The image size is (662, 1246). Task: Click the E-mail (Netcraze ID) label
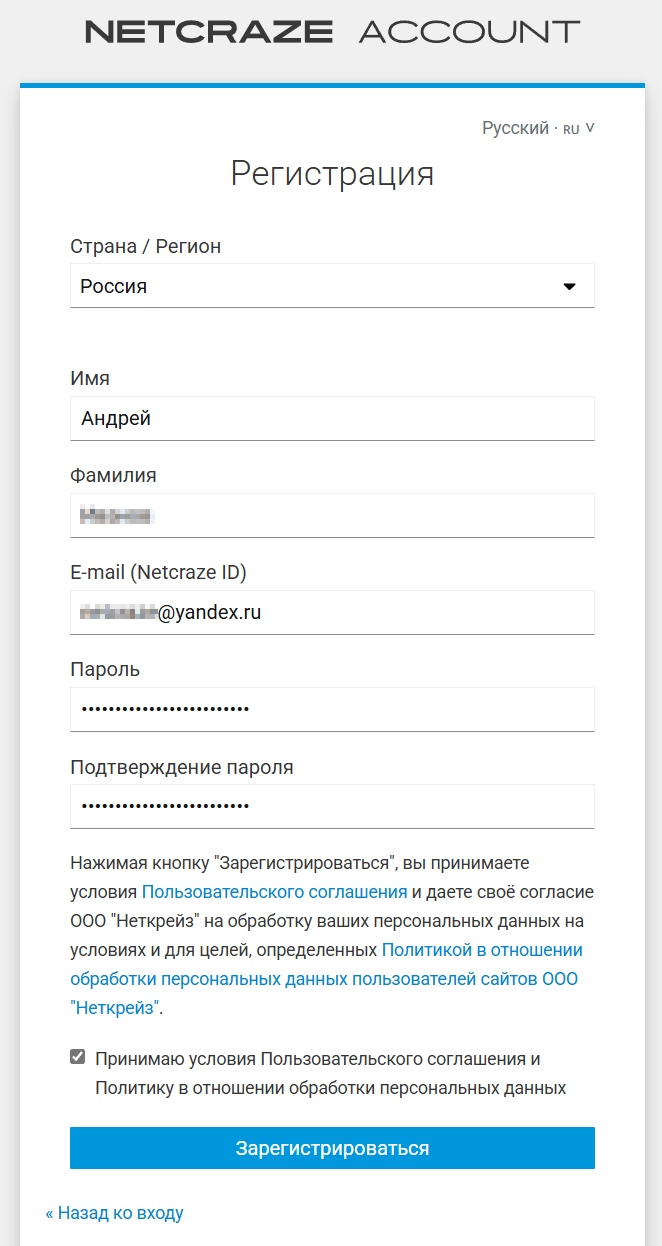158,572
